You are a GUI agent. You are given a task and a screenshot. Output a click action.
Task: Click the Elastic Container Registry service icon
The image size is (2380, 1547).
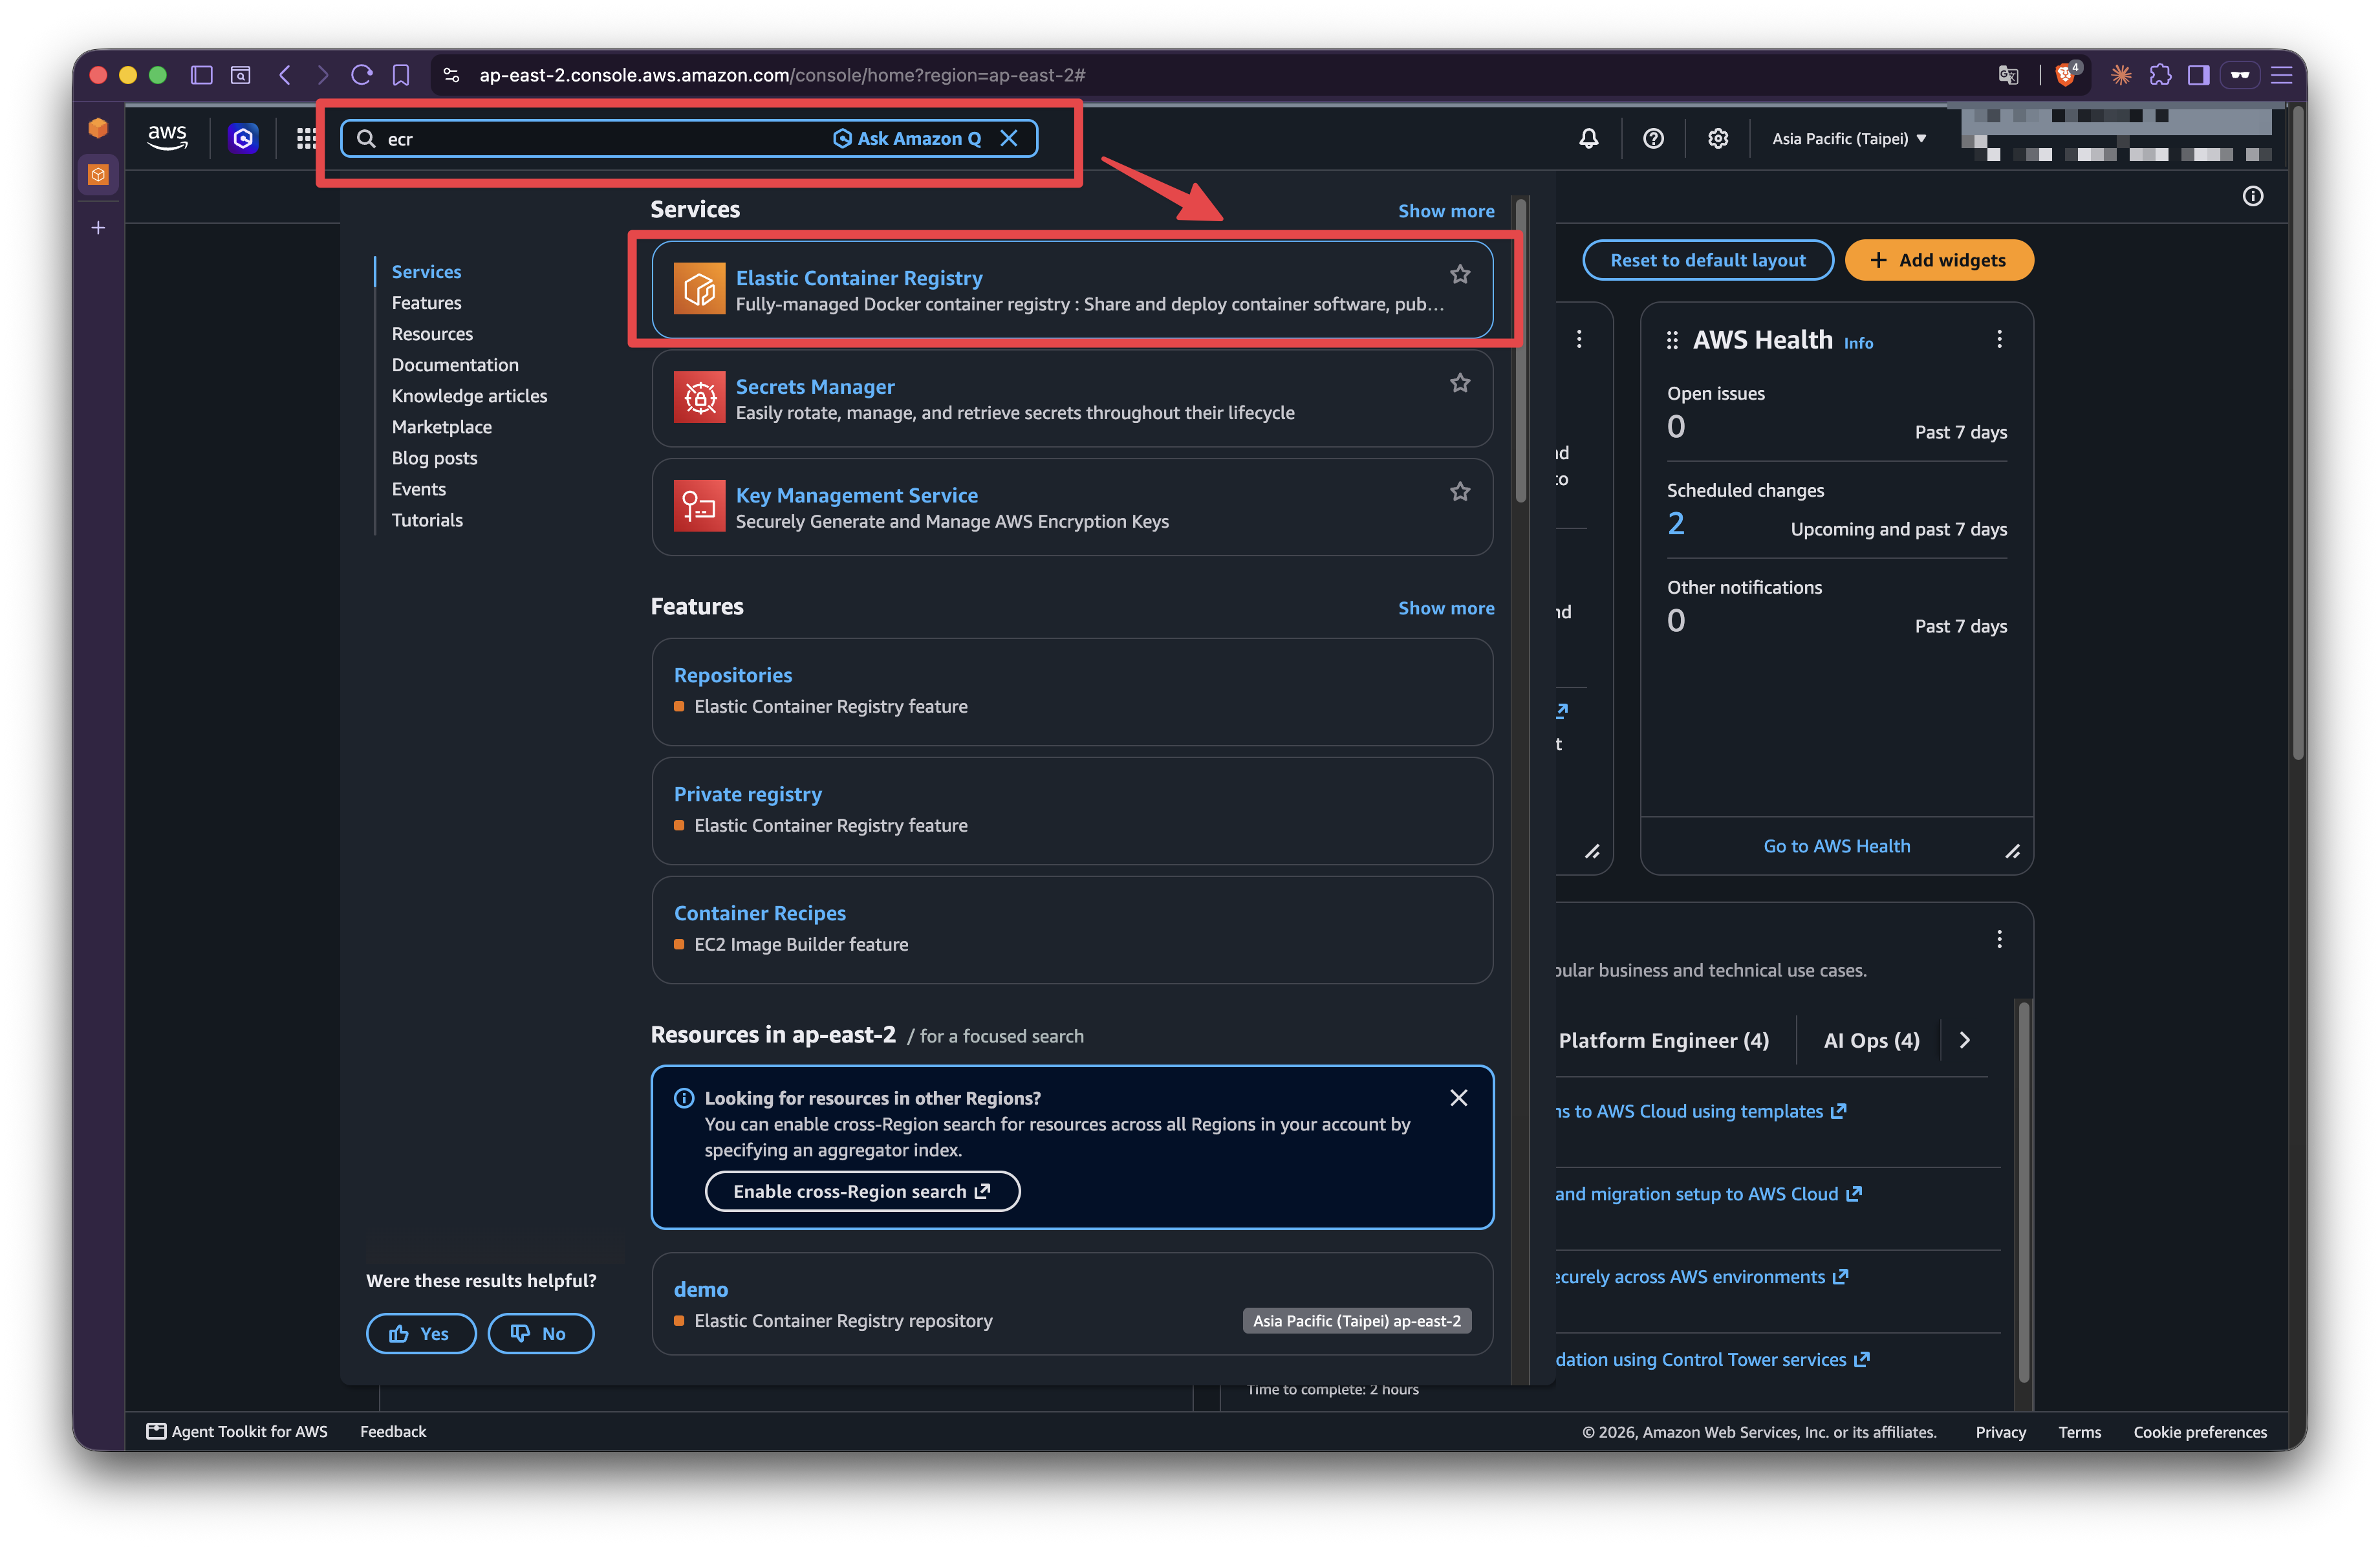pos(699,289)
